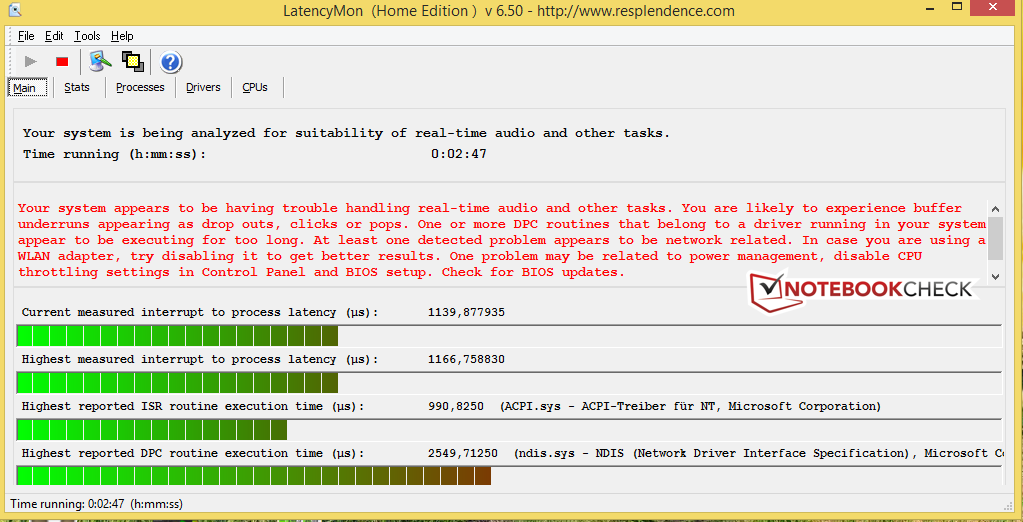
Task: Click the value 1166,758830
Action: (466, 359)
